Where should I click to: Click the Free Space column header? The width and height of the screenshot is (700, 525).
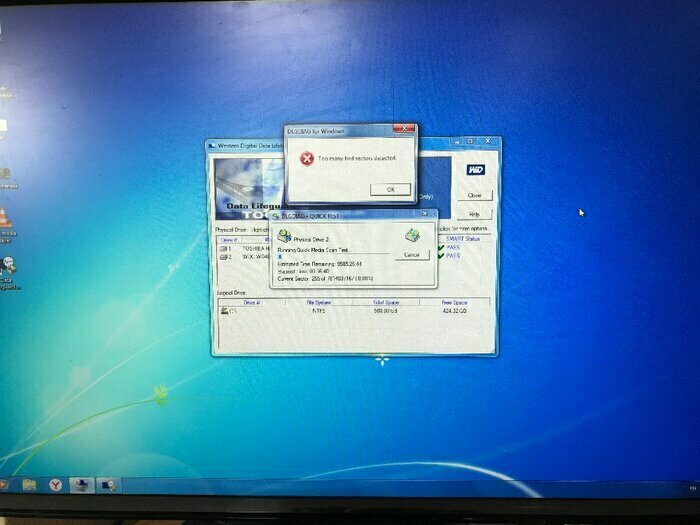tap(455, 301)
